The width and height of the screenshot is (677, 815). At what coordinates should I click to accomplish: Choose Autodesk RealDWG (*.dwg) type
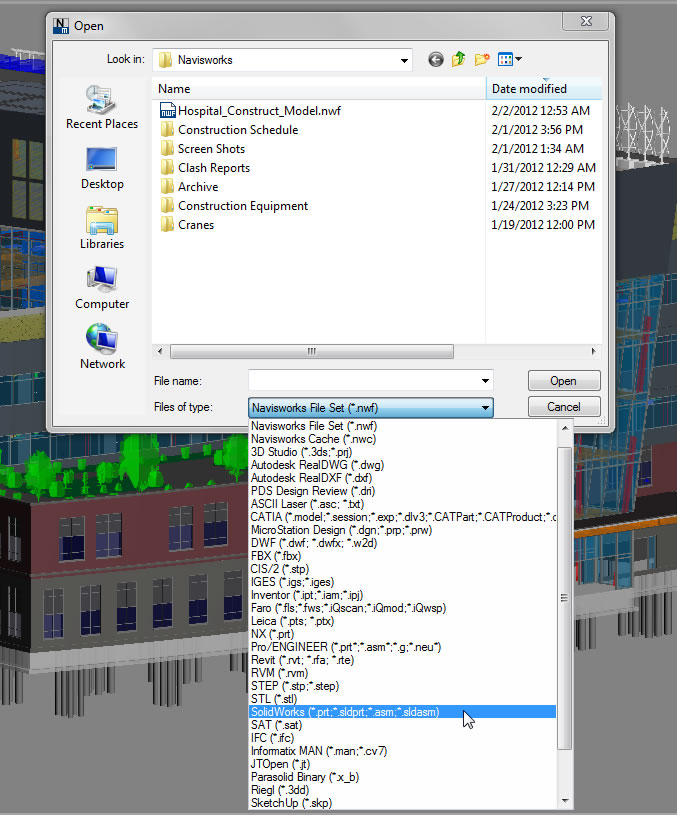click(402, 465)
